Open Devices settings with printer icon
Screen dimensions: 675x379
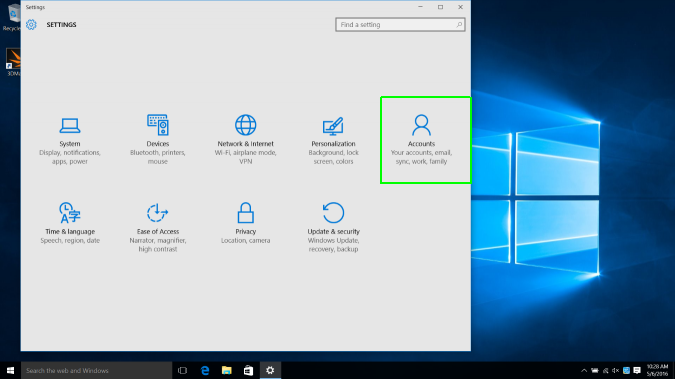point(158,140)
